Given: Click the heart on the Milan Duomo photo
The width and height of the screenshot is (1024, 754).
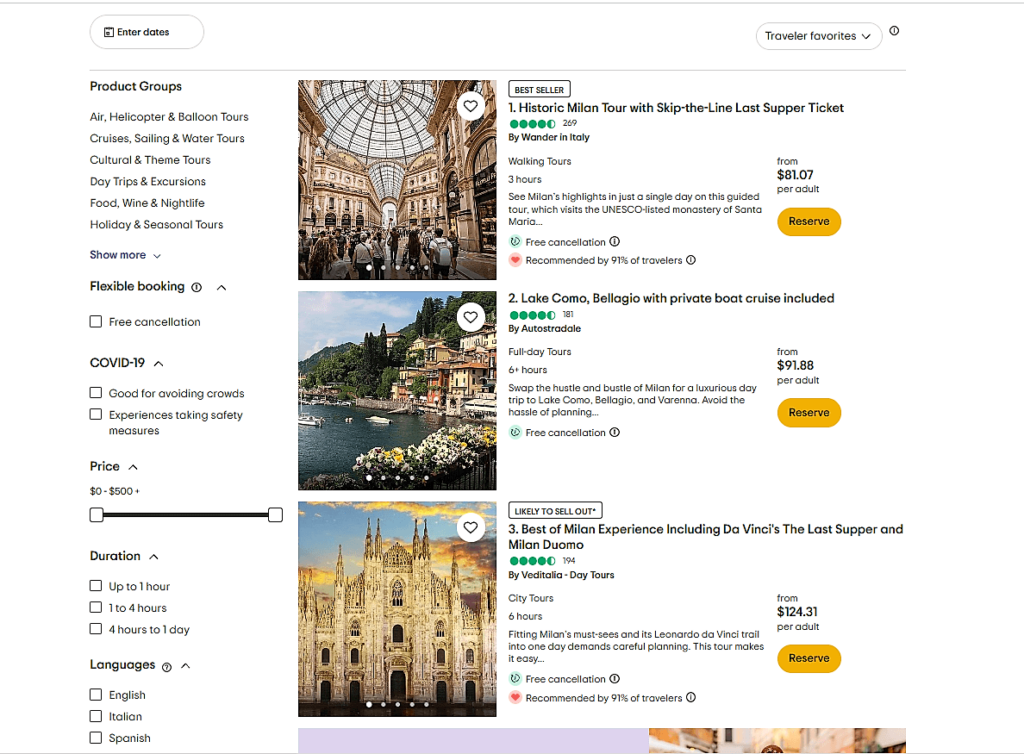Looking at the screenshot, I should coord(470,527).
